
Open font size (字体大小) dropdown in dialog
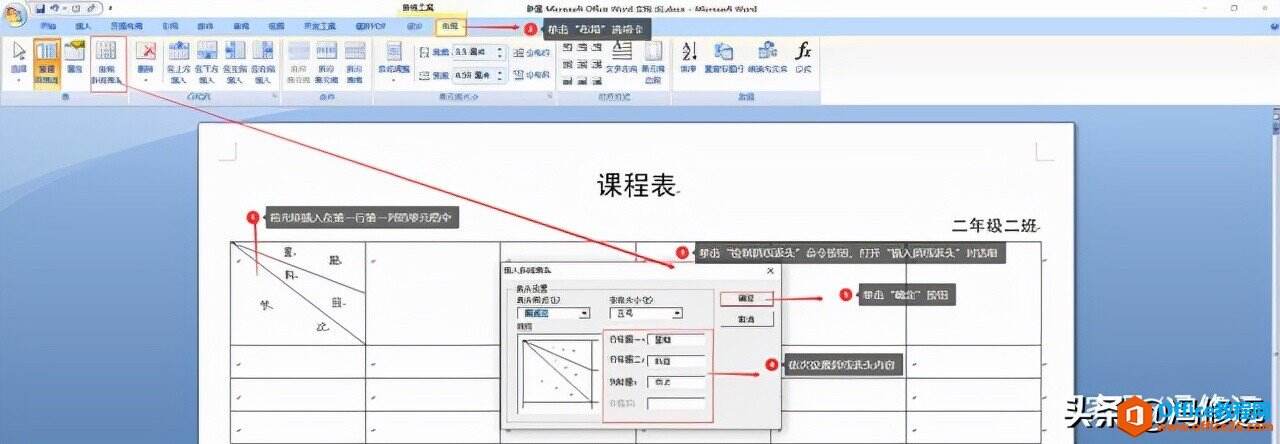(646, 313)
